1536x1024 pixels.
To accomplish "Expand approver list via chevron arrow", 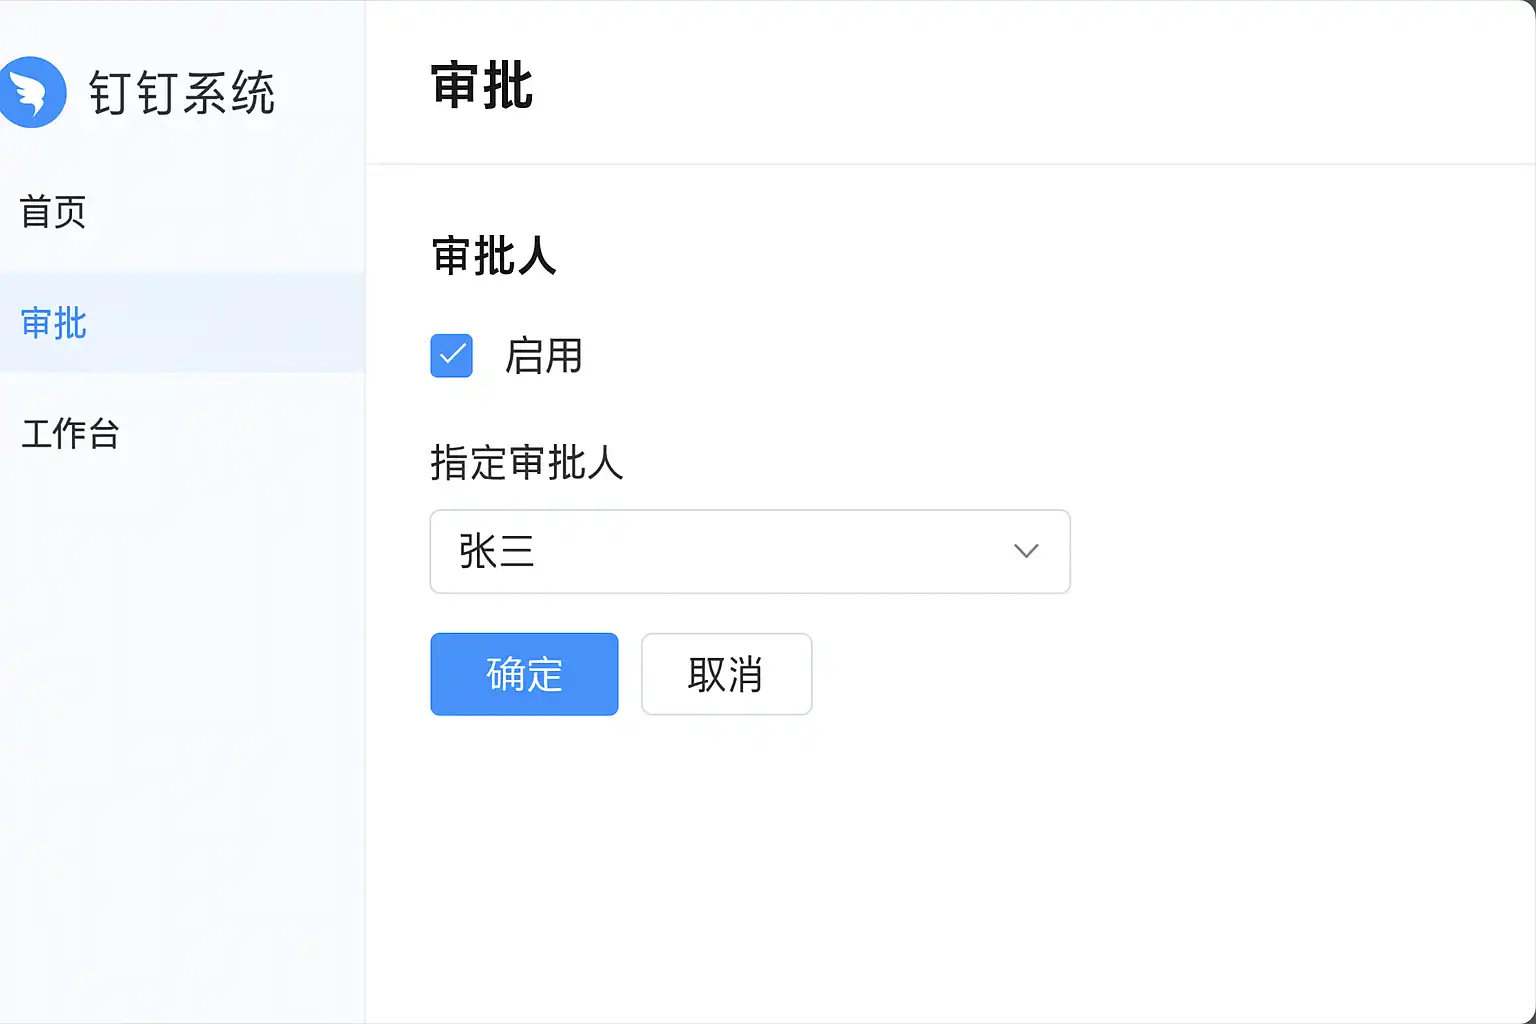I will tap(1026, 551).
